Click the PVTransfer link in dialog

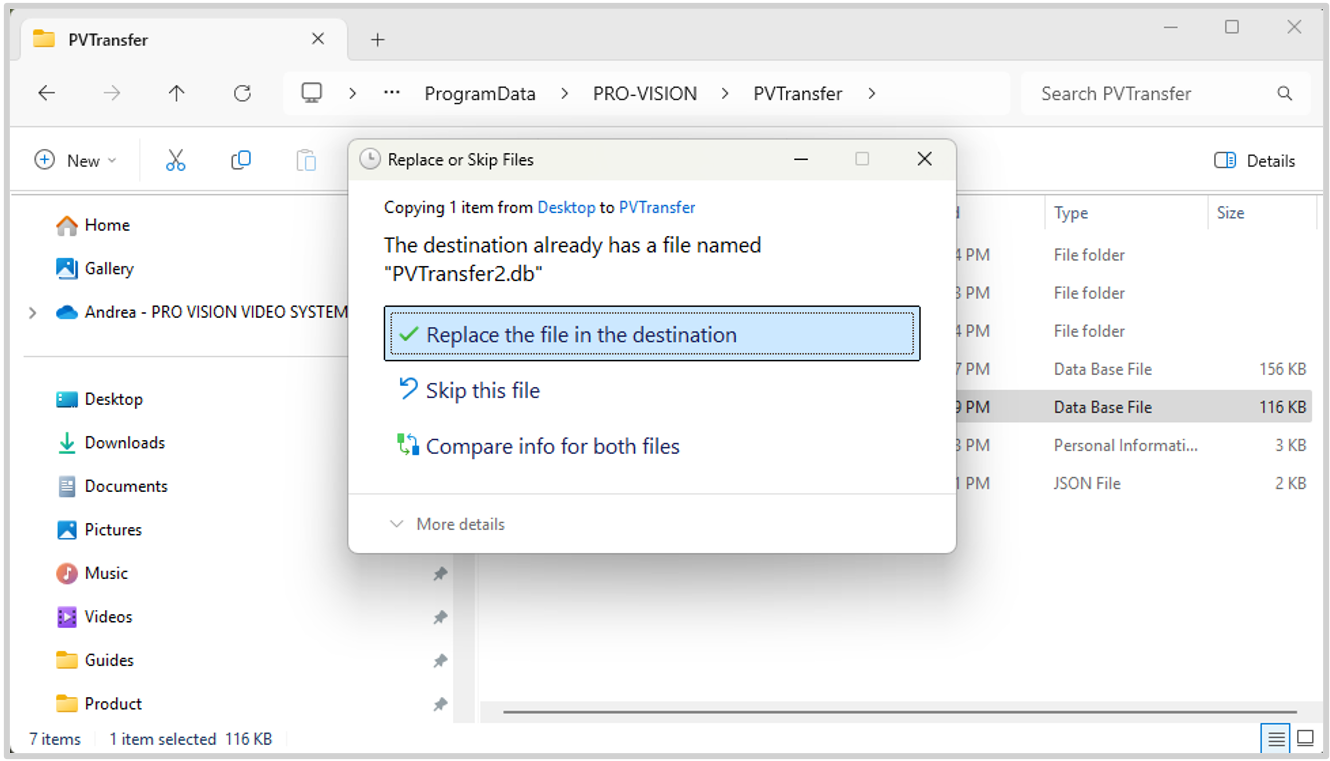click(657, 207)
